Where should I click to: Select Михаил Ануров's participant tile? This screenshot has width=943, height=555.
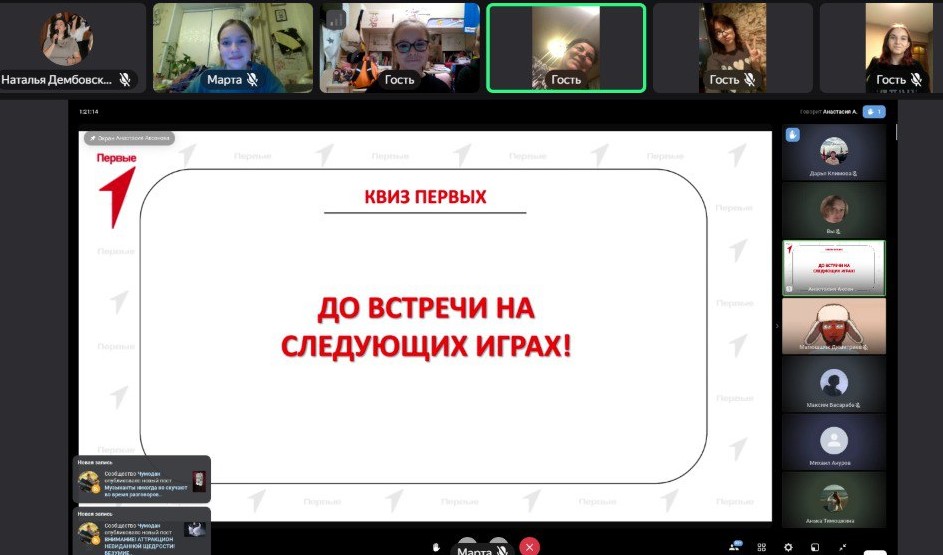click(x=833, y=442)
